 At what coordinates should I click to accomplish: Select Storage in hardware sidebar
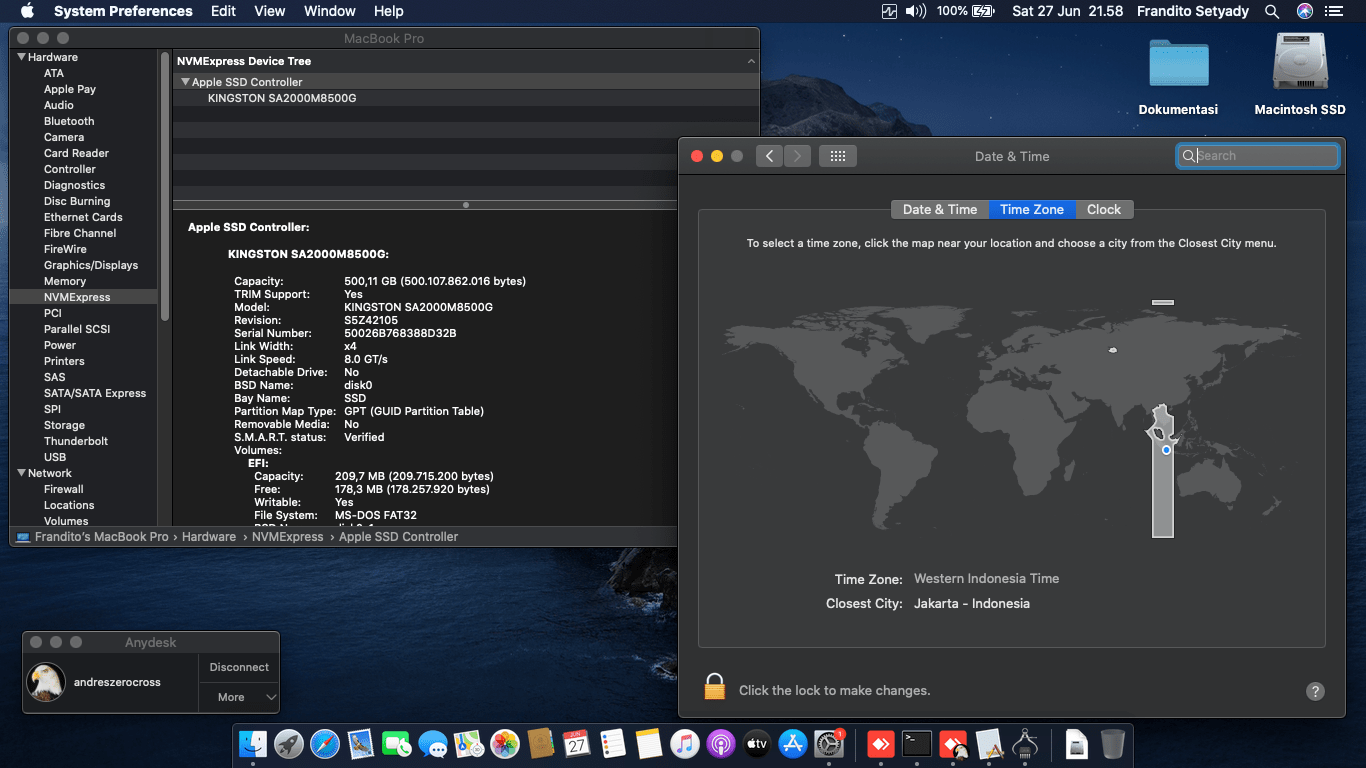coord(64,425)
